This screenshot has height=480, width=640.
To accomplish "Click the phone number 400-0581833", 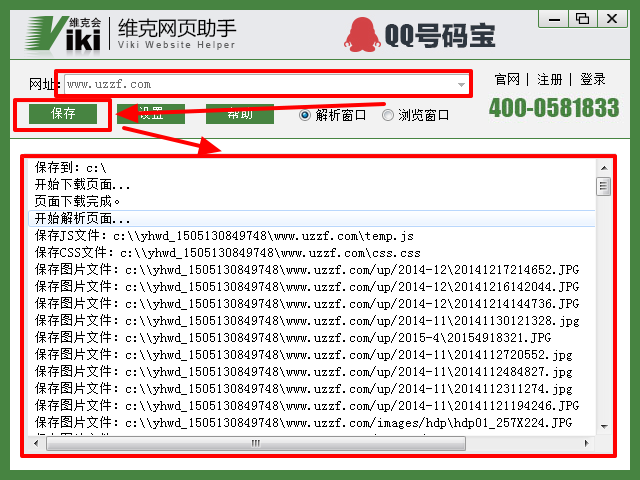I will [554, 108].
